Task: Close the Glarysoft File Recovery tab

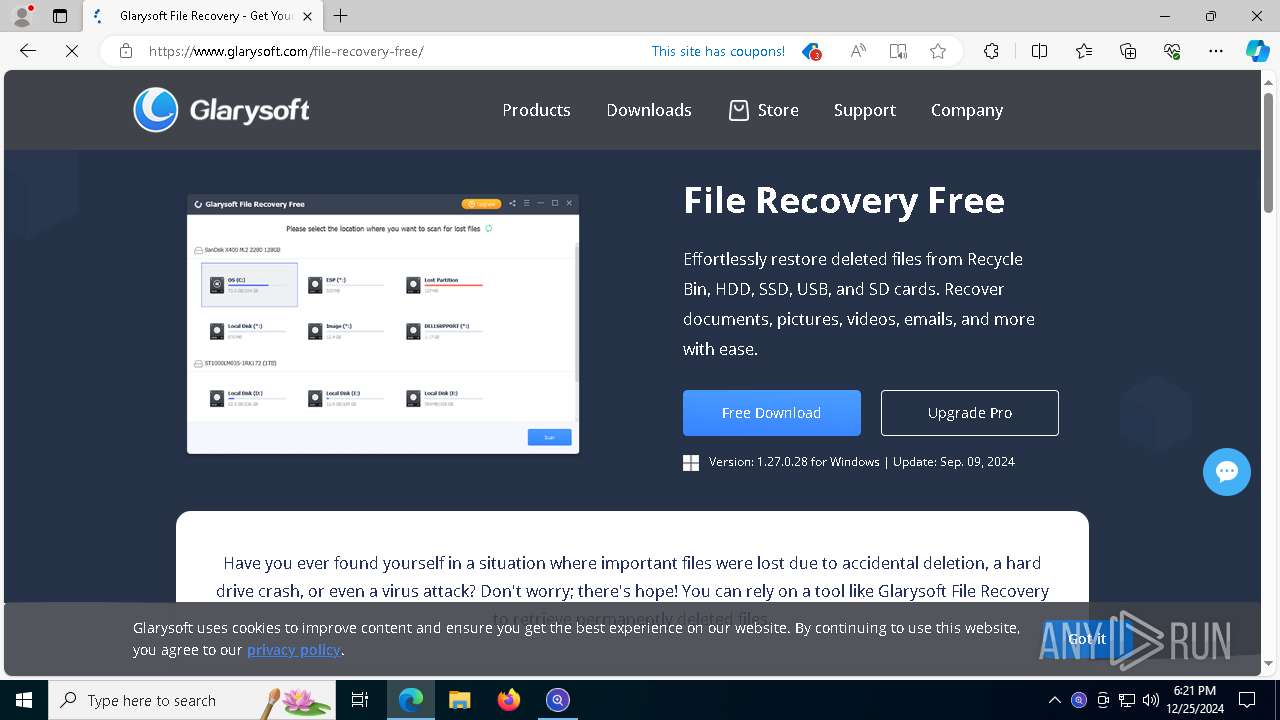Action: coord(308,16)
